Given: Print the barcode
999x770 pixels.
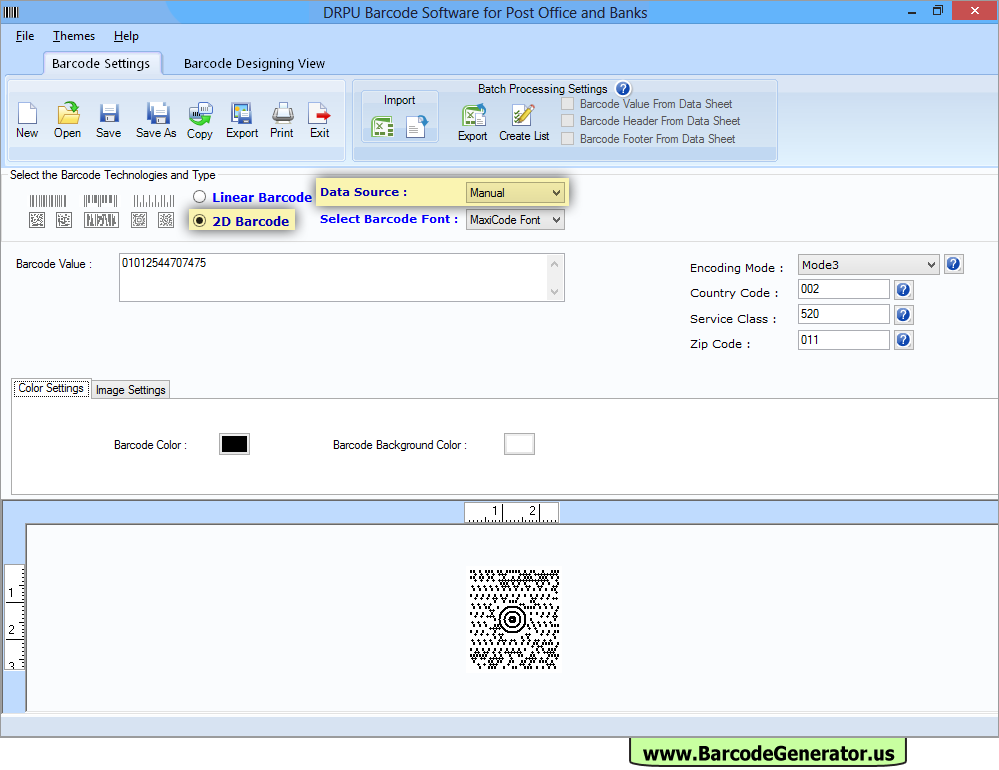Looking at the screenshot, I should point(282,120).
